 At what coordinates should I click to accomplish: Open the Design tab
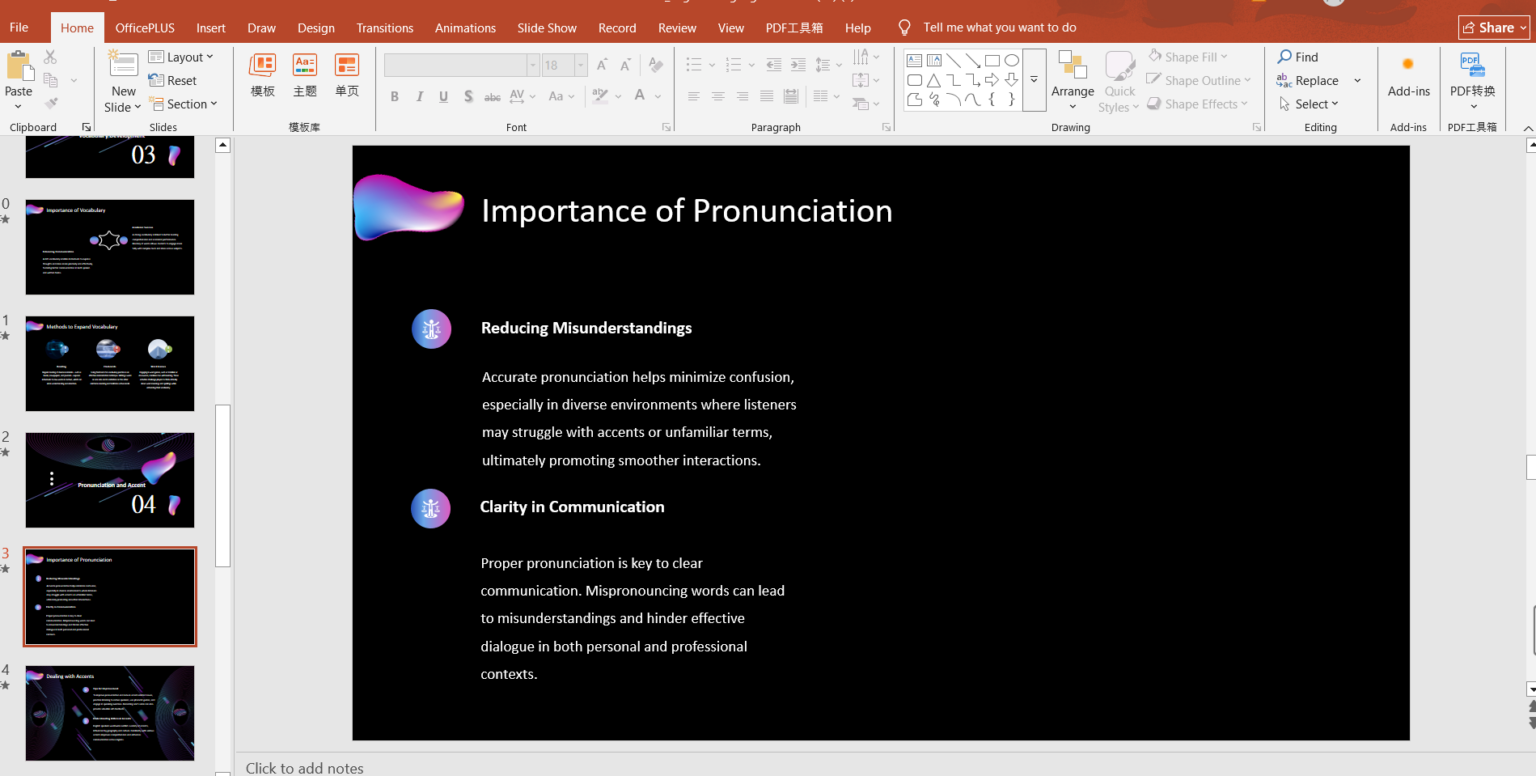[x=316, y=28]
